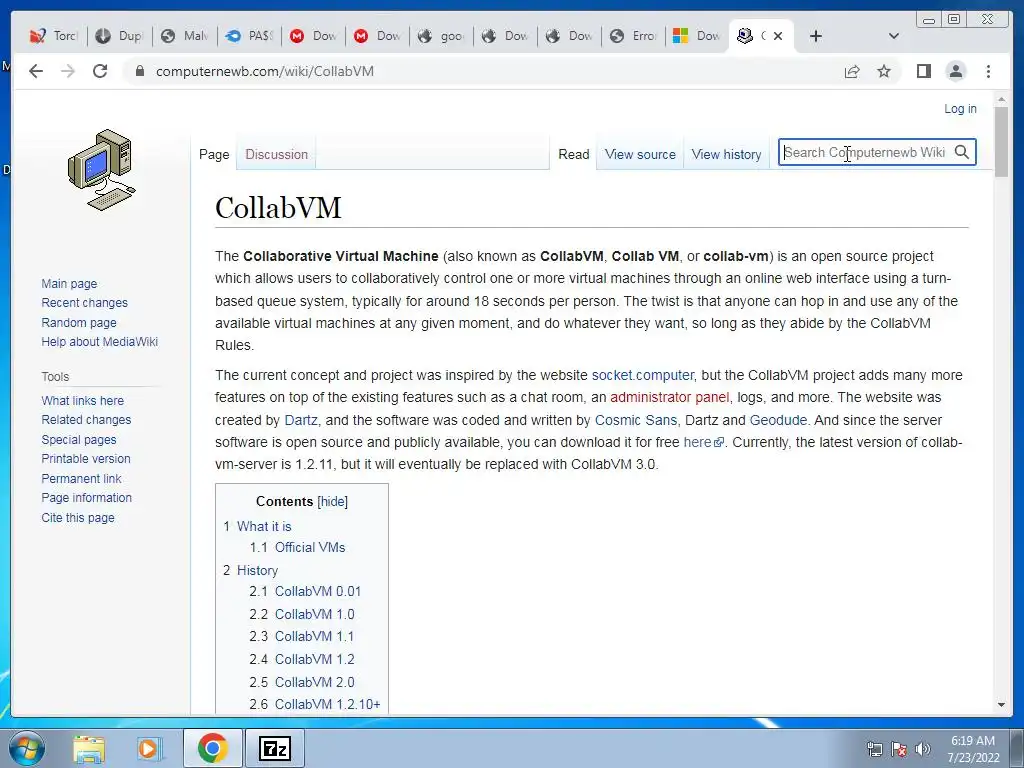Open the View source tab

[640, 154]
